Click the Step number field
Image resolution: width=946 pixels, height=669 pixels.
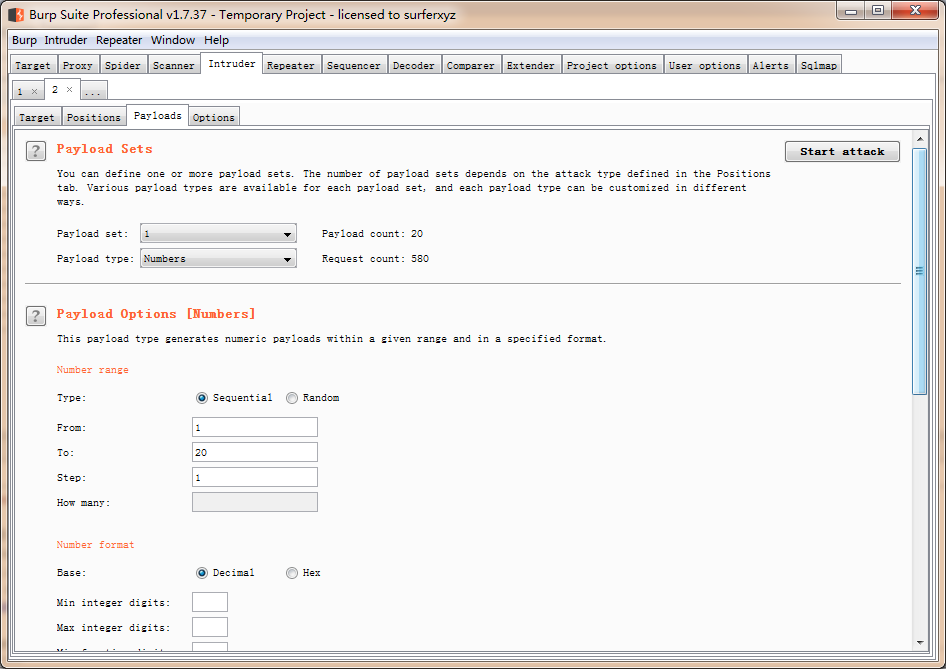pyautogui.click(x=255, y=477)
